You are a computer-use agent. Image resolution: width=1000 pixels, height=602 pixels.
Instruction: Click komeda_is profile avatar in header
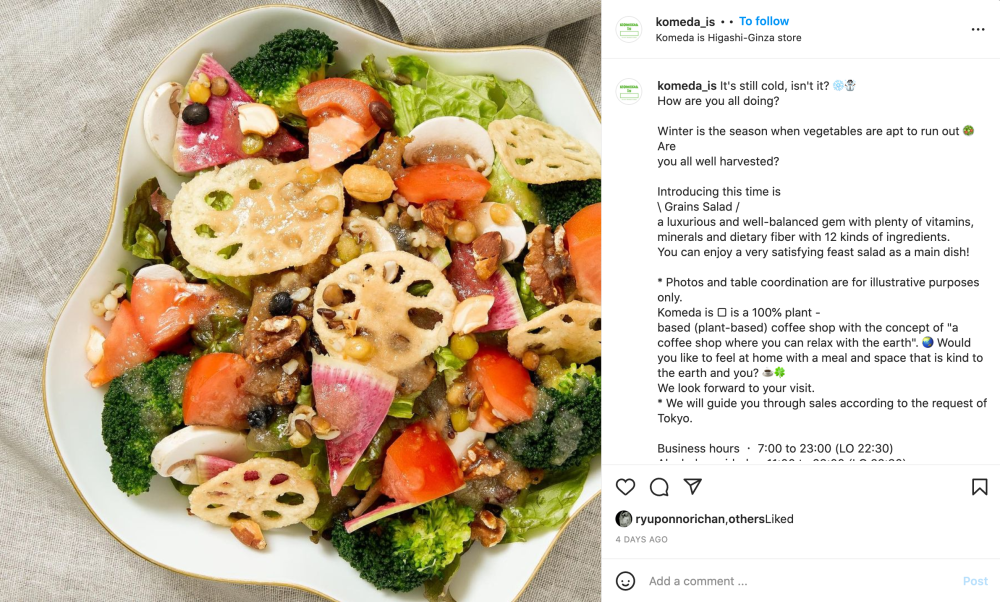(x=628, y=29)
